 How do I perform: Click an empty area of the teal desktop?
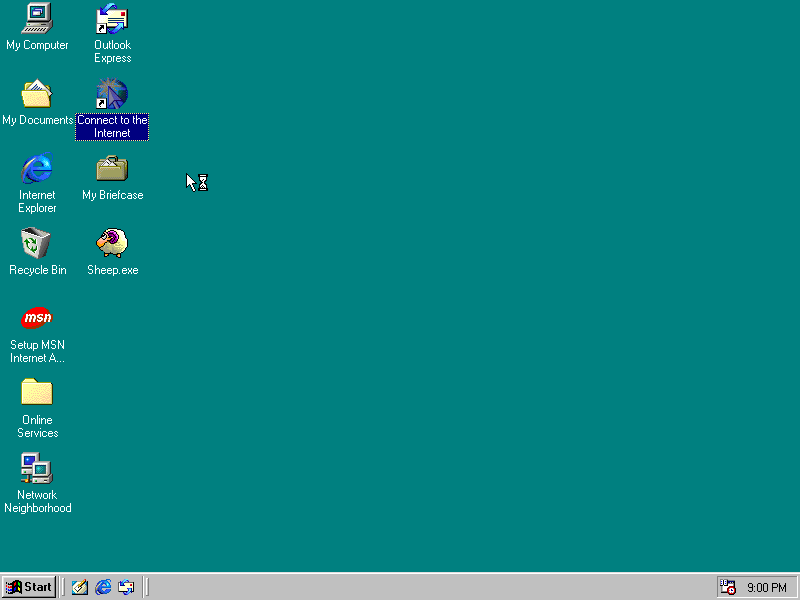[450, 300]
